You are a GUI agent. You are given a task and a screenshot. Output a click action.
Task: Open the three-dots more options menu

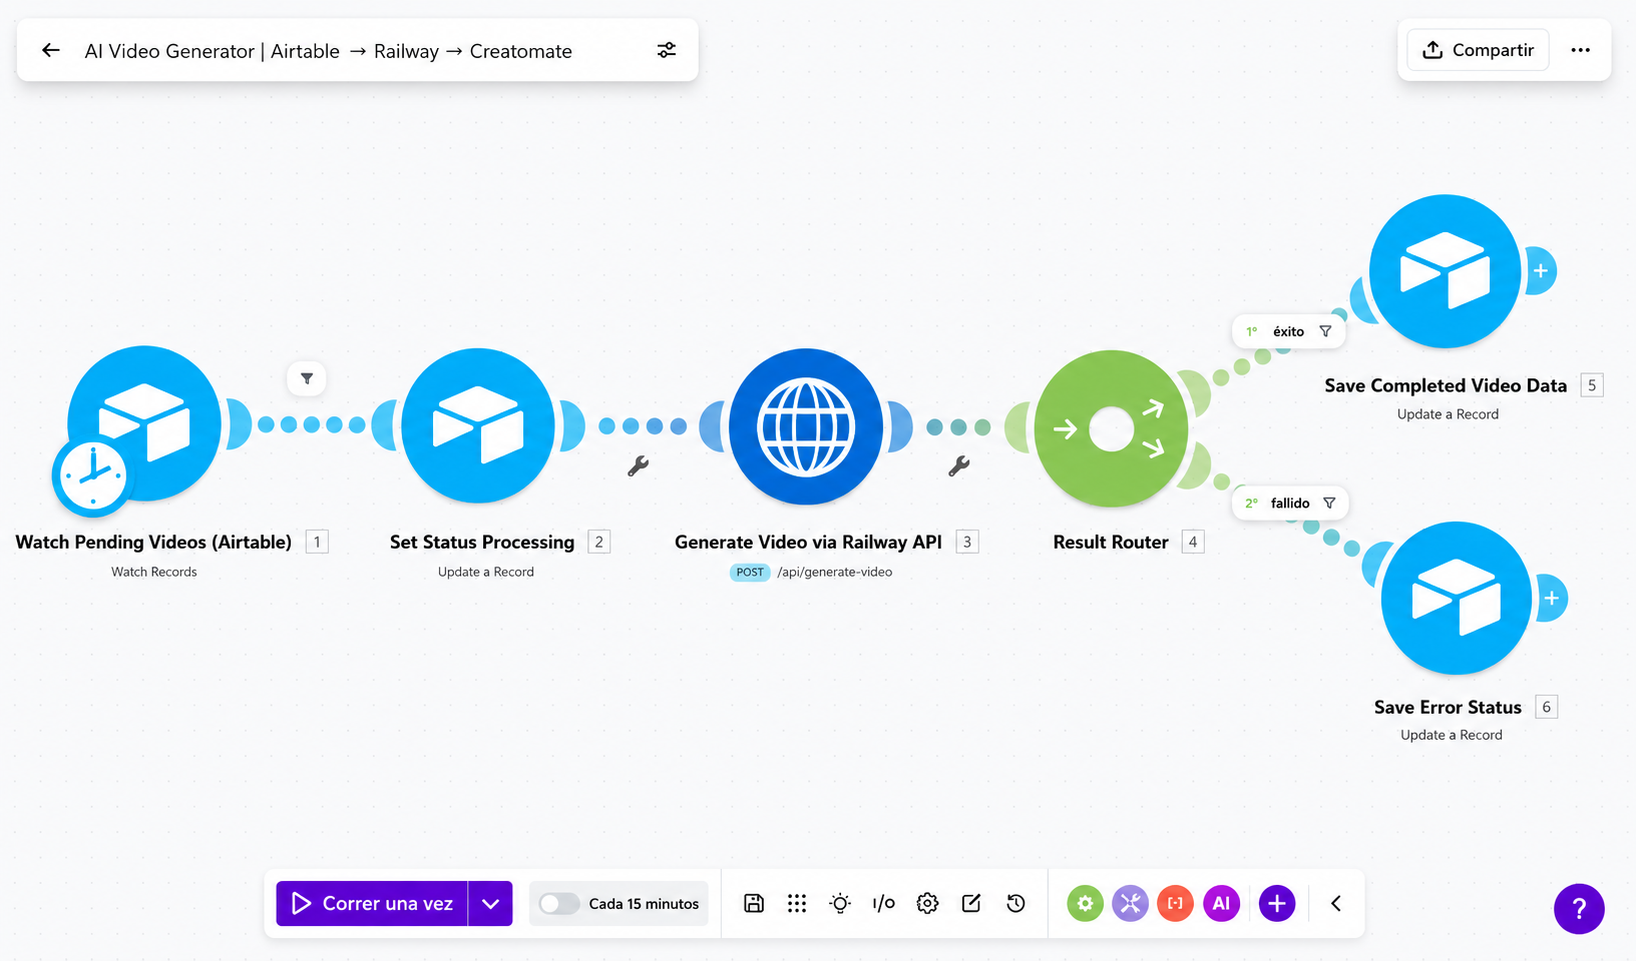pyautogui.click(x=1580, y=50)
